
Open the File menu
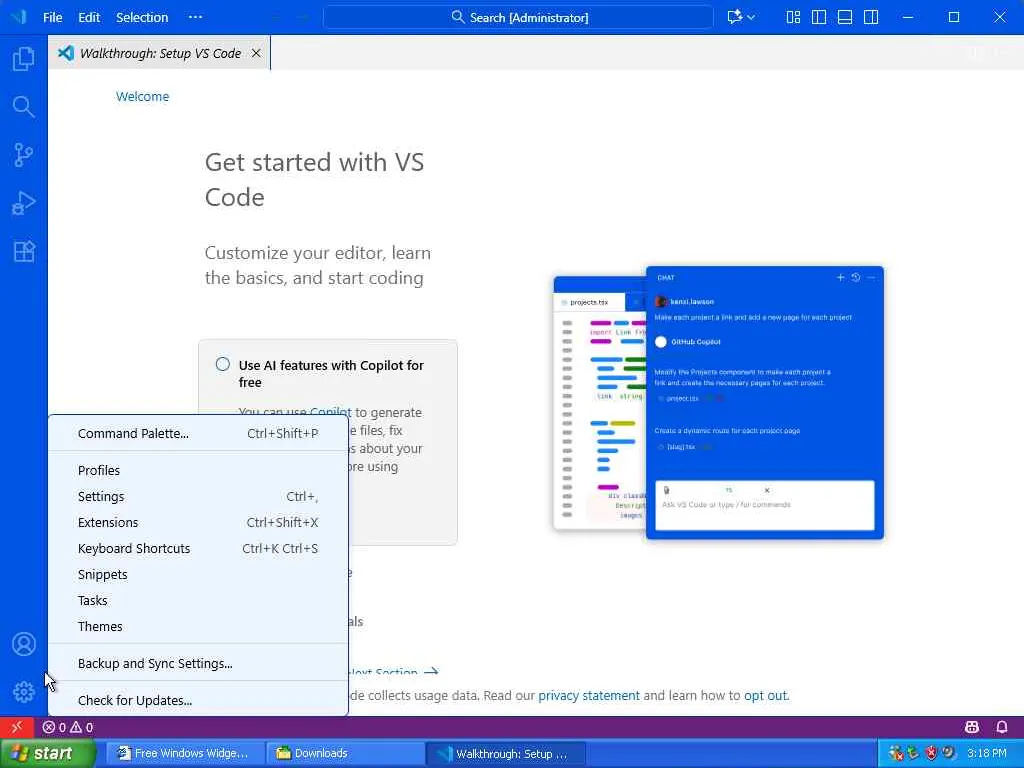[52, 17]
